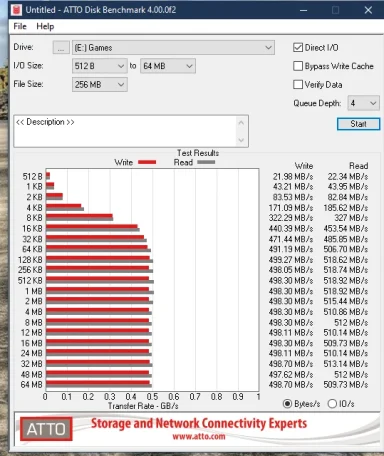Click the Test Results heading
This screenshot has width=384, height=456.
(x=198, y=153)
